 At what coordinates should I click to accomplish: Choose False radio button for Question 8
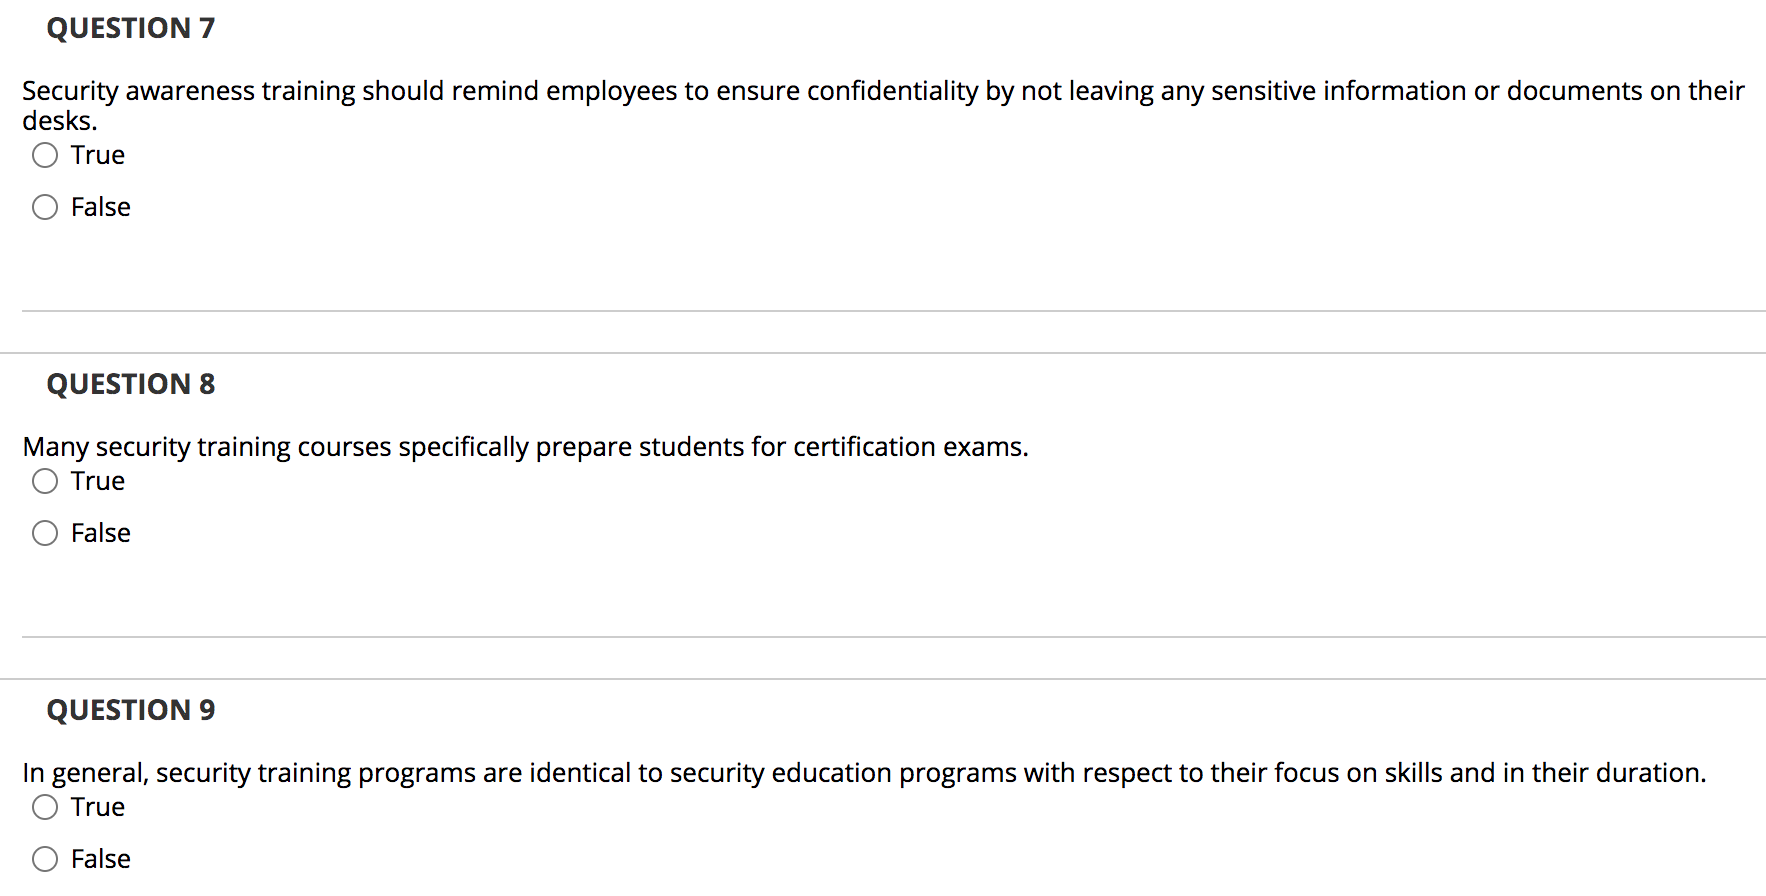click(x=45, y=533)
